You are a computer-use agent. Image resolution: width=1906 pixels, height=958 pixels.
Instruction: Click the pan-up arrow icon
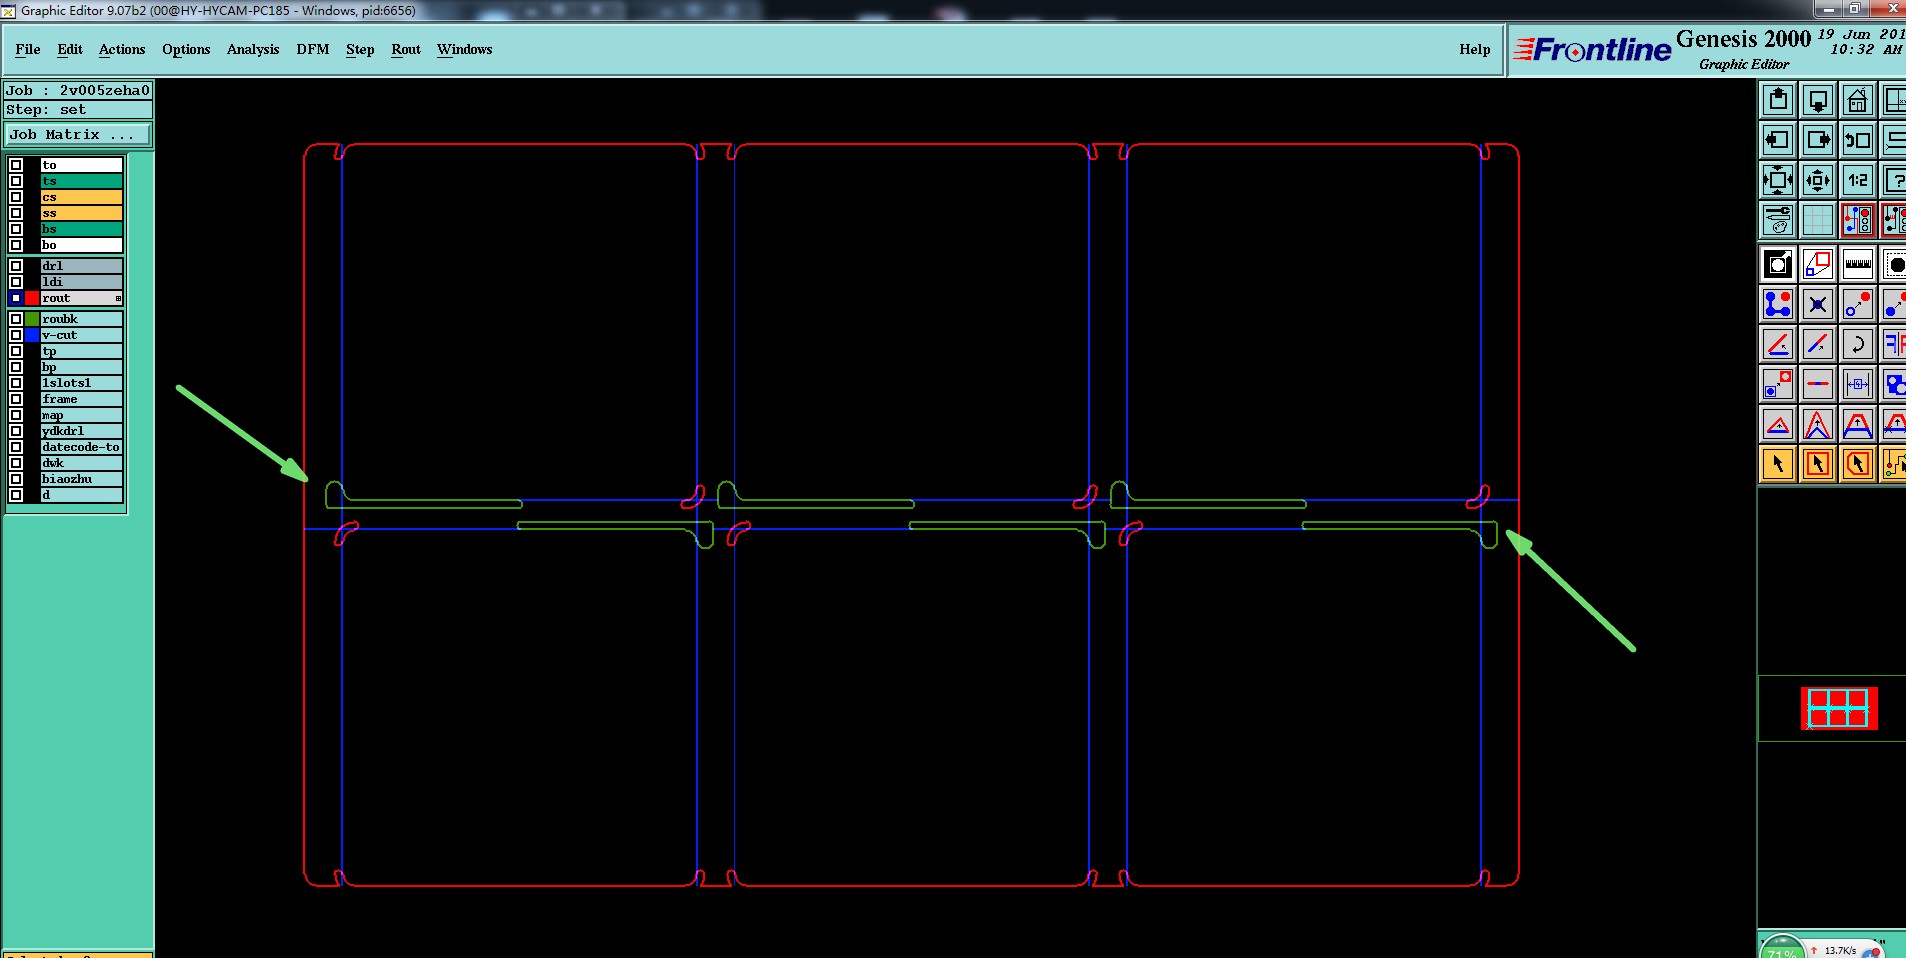click(x=1778, y=100)
